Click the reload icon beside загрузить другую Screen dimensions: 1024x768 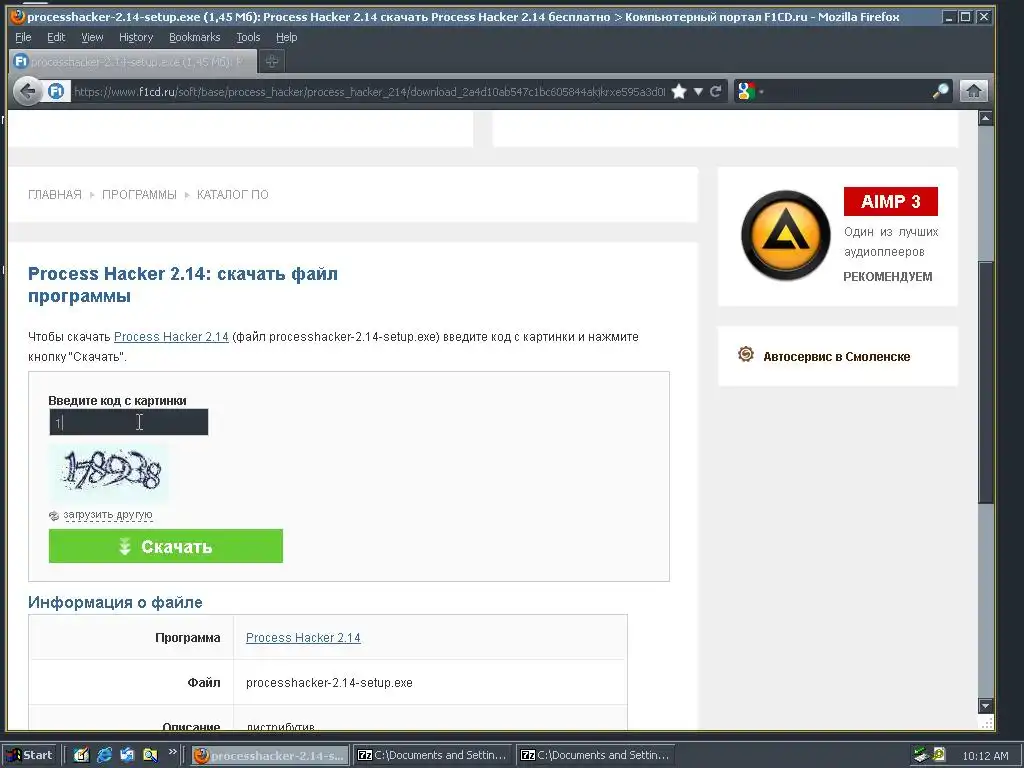pyautogui.click(x=54, y=516)
